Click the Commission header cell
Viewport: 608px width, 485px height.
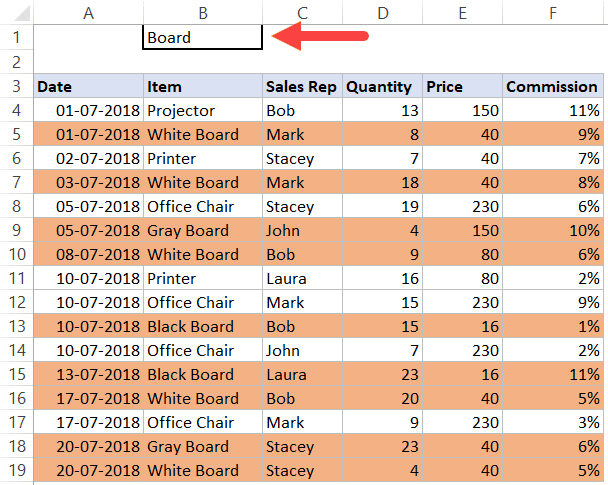click(x=553, y=86)
